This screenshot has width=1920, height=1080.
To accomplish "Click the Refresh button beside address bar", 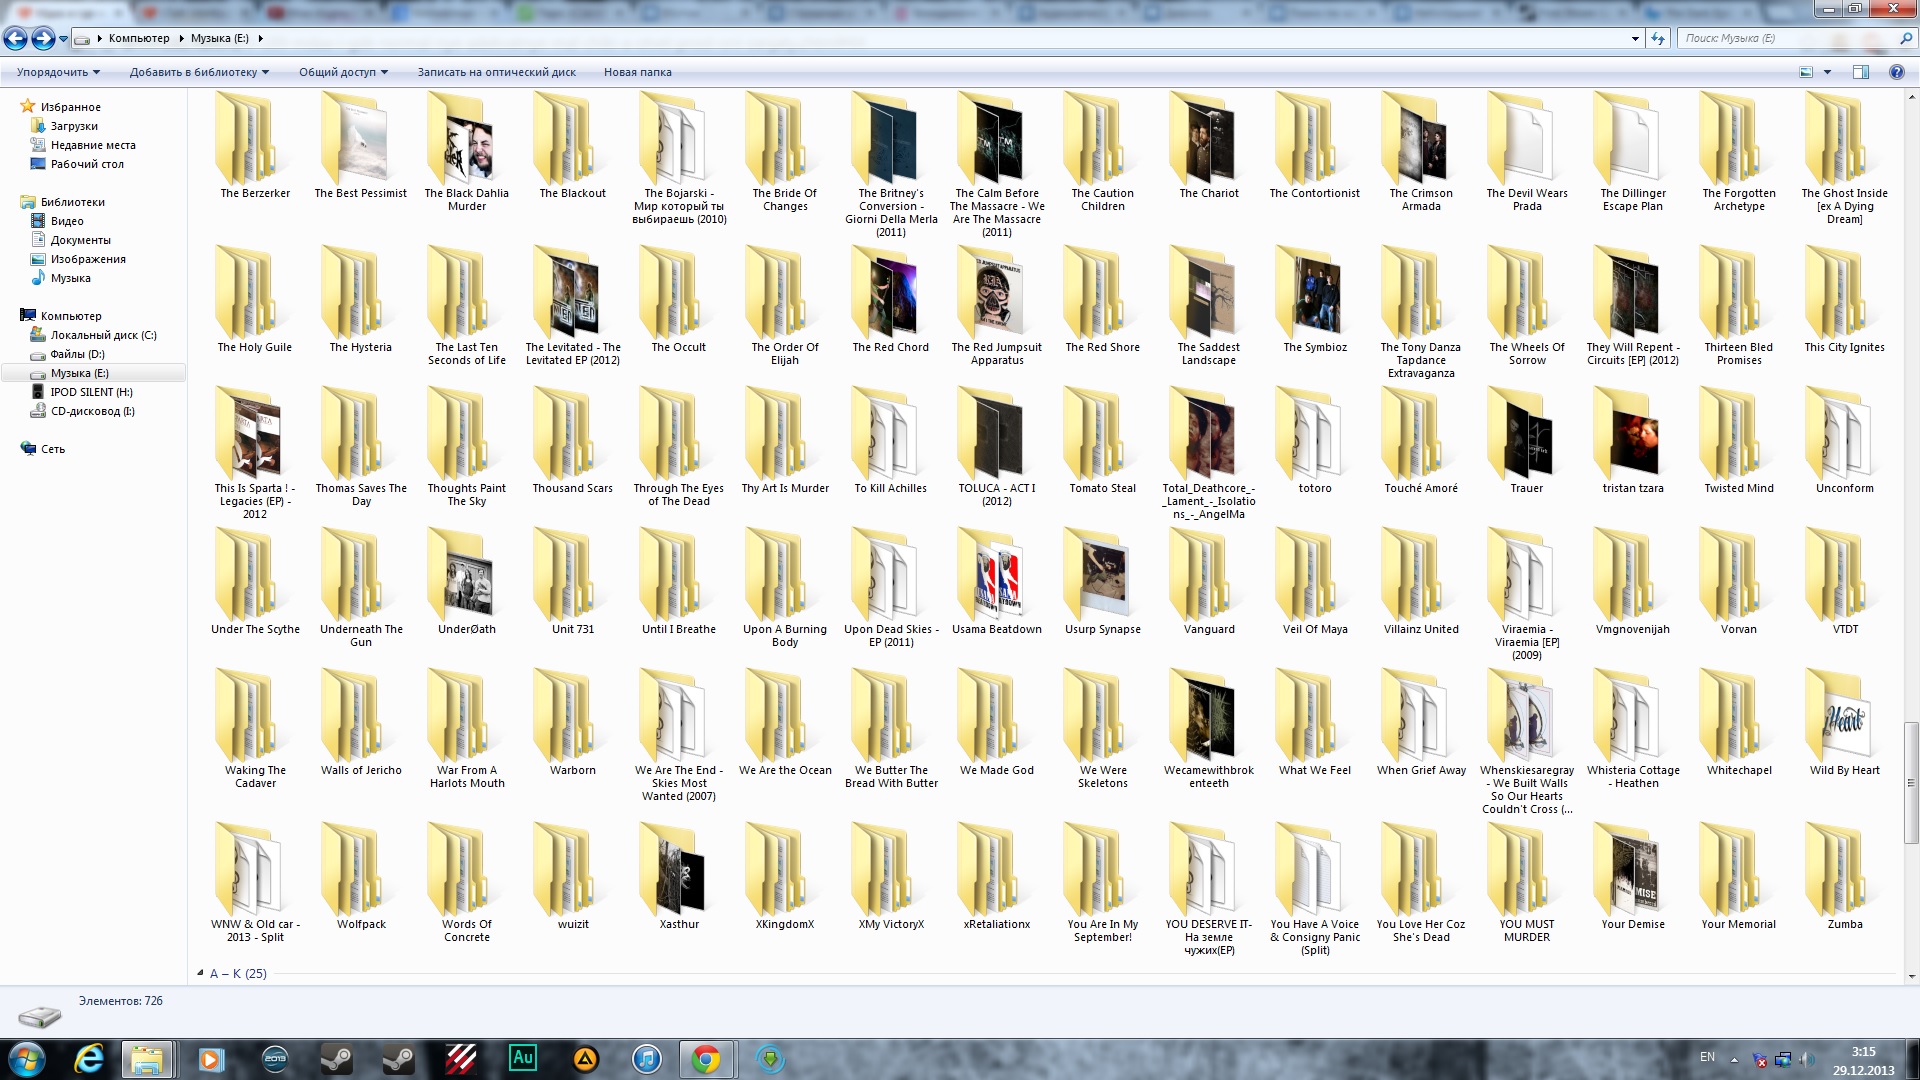I will tap(1658, 39).
